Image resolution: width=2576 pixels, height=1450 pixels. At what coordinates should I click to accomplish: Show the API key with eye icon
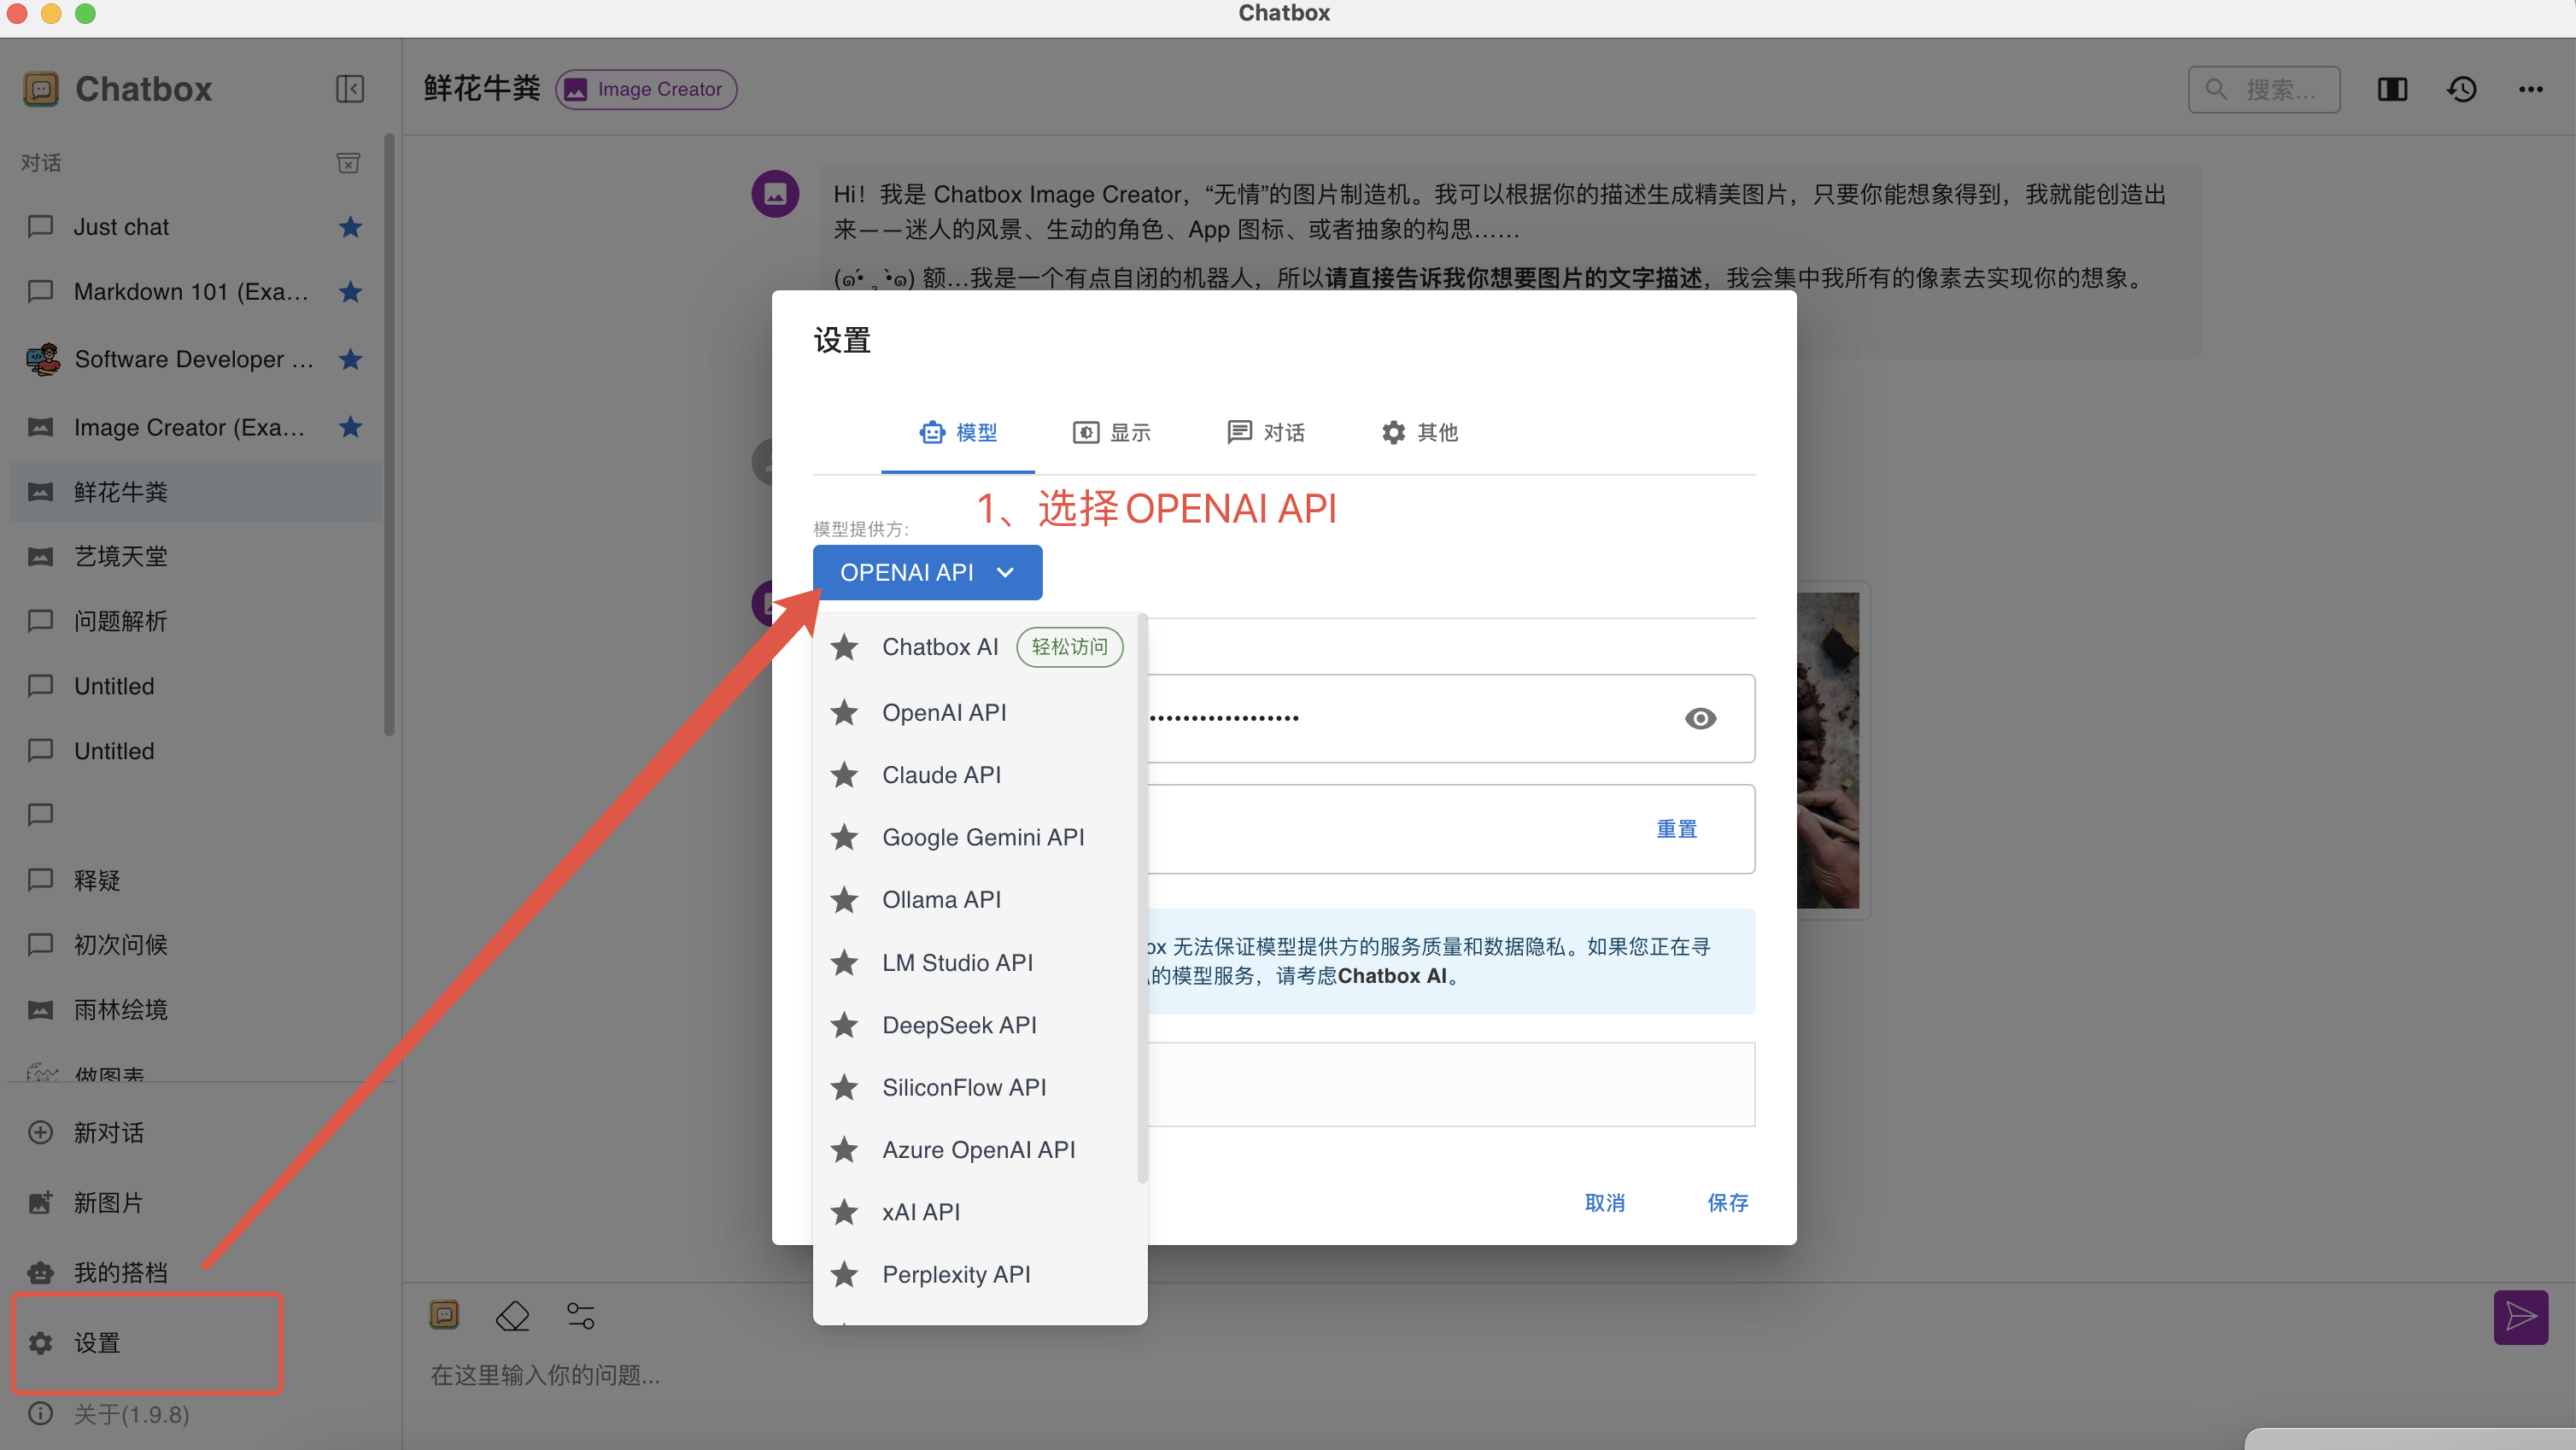point(1700,719)
